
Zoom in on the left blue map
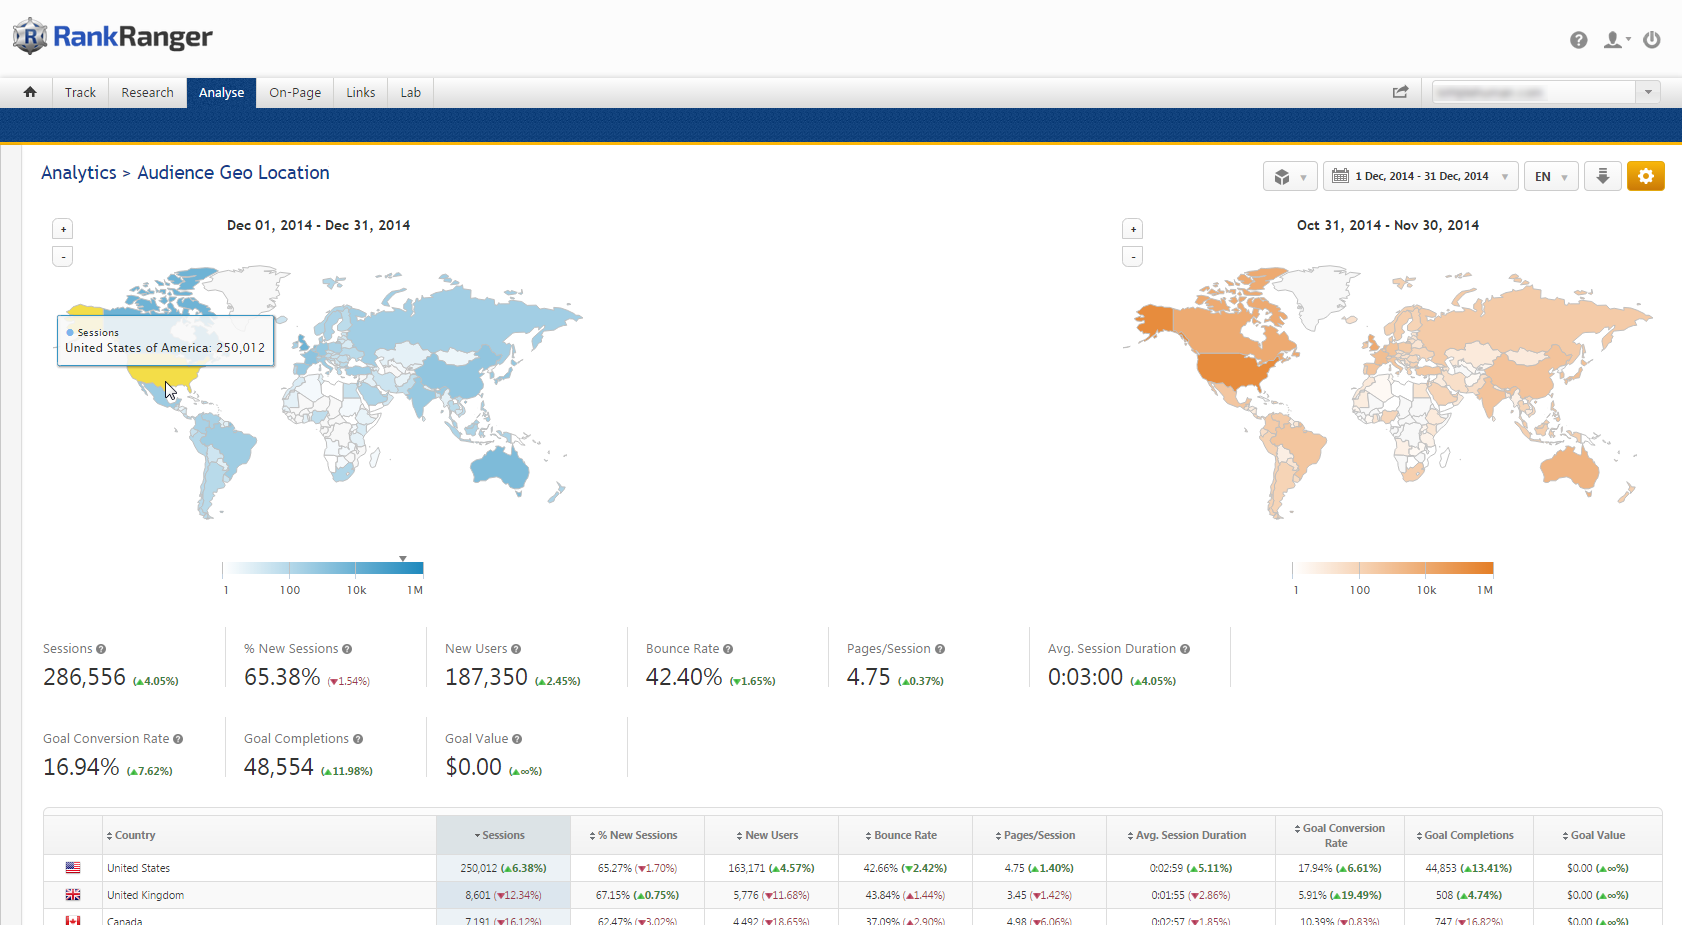pos(63,229)
